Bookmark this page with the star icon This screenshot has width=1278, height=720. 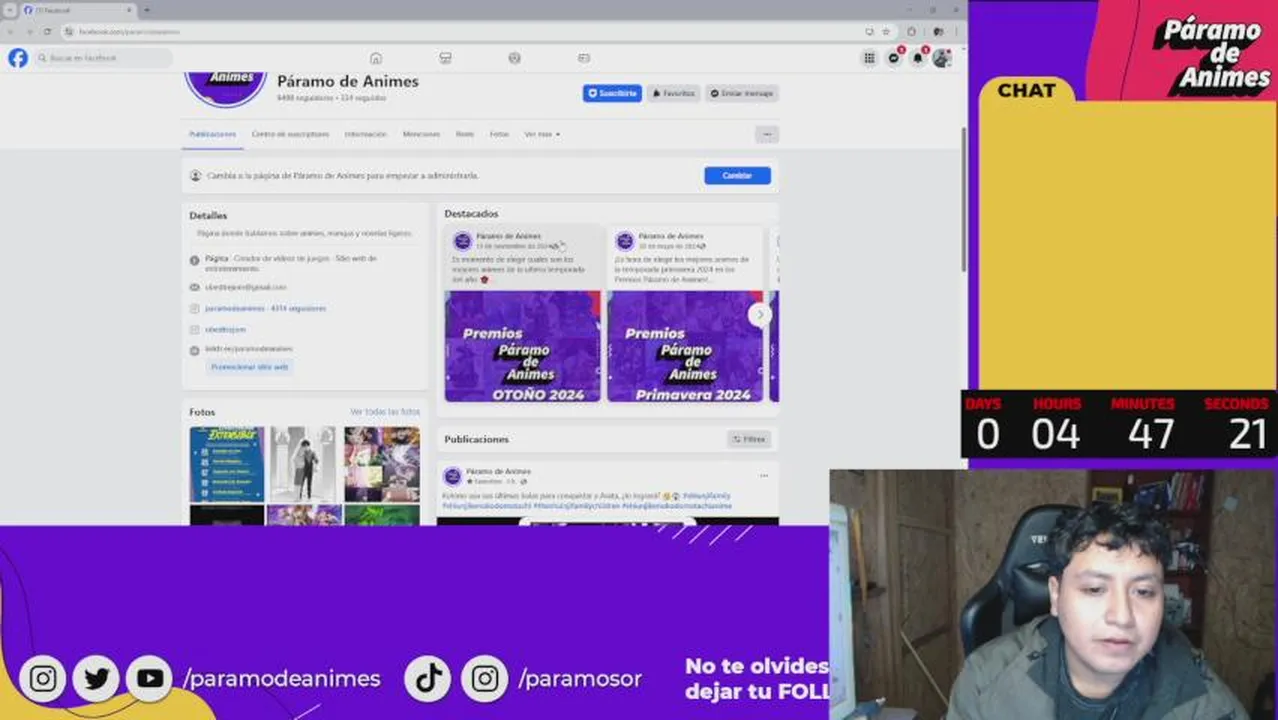click(x=886, y=31)
